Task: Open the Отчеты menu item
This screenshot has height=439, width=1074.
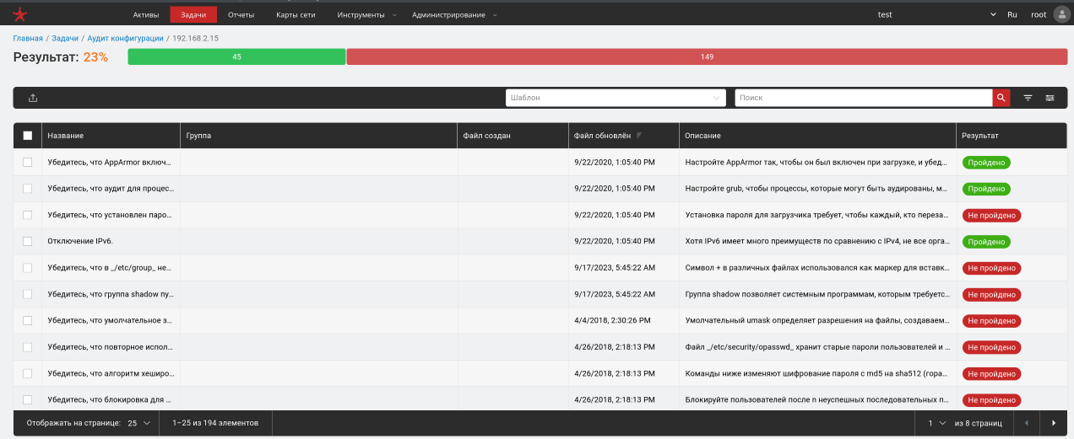Action: [241, 15]
